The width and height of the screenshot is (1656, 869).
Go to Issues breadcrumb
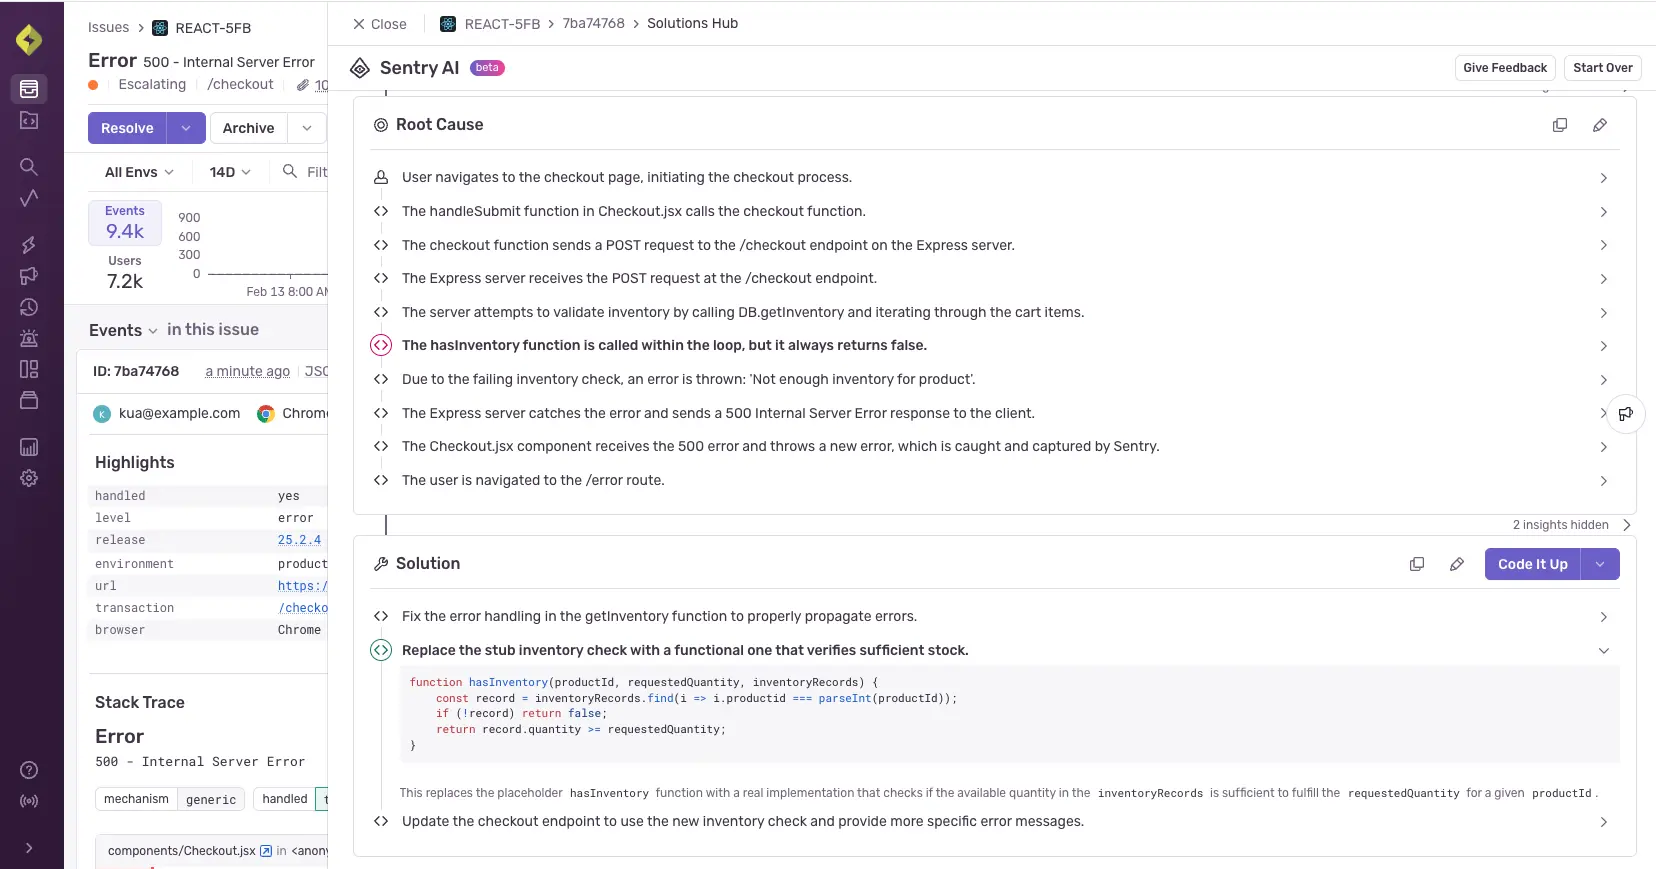(x=108, y=28)
